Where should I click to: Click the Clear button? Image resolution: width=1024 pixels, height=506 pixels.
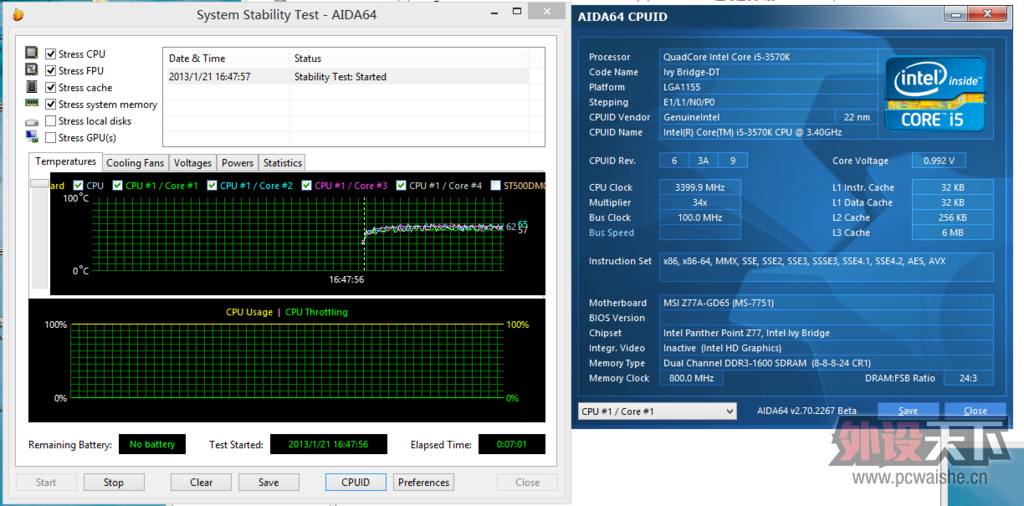click(201, 482)
